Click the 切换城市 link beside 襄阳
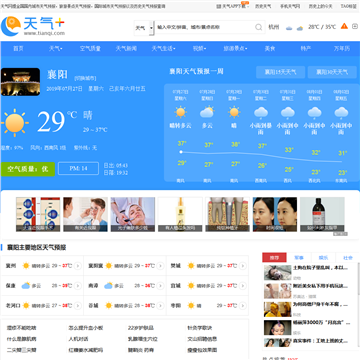This screenshot has height=360, width=360. coord(85,78)
